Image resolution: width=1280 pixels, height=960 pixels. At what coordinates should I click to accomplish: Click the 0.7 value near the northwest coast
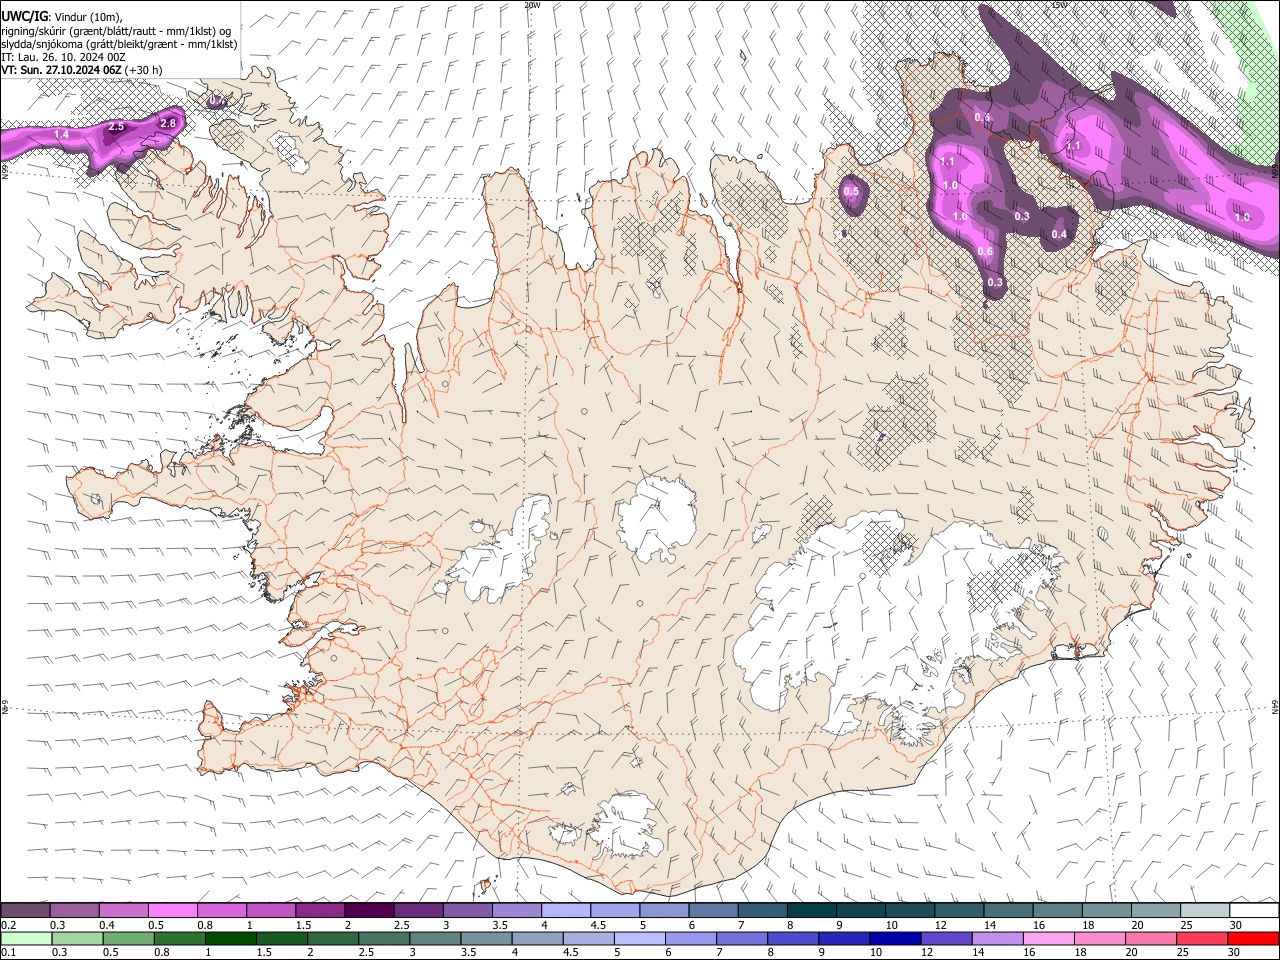[217, 101]
